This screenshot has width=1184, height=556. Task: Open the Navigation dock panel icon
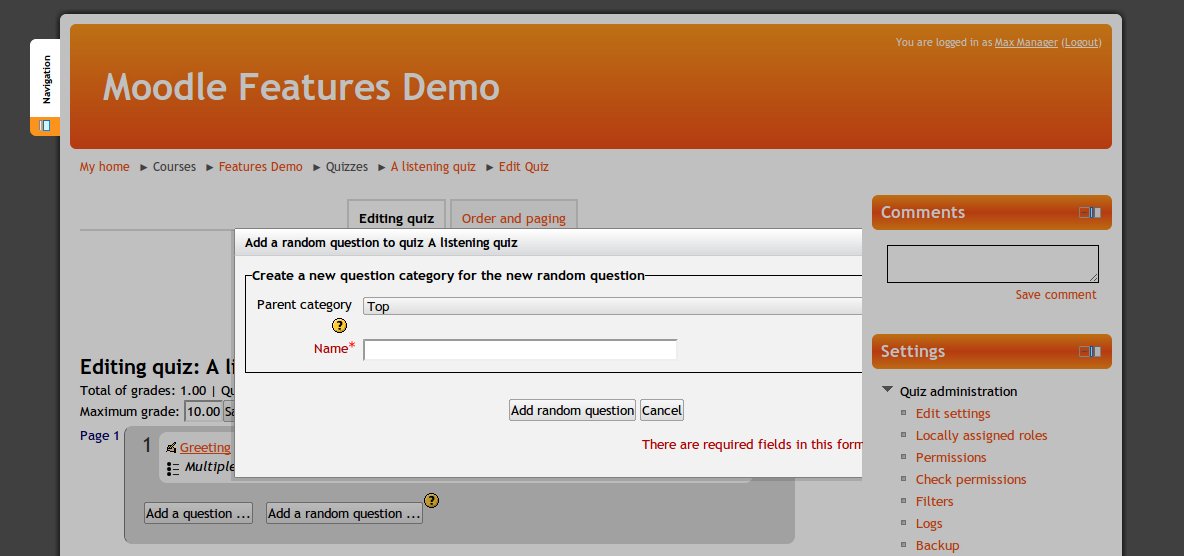tap(45, 125)
